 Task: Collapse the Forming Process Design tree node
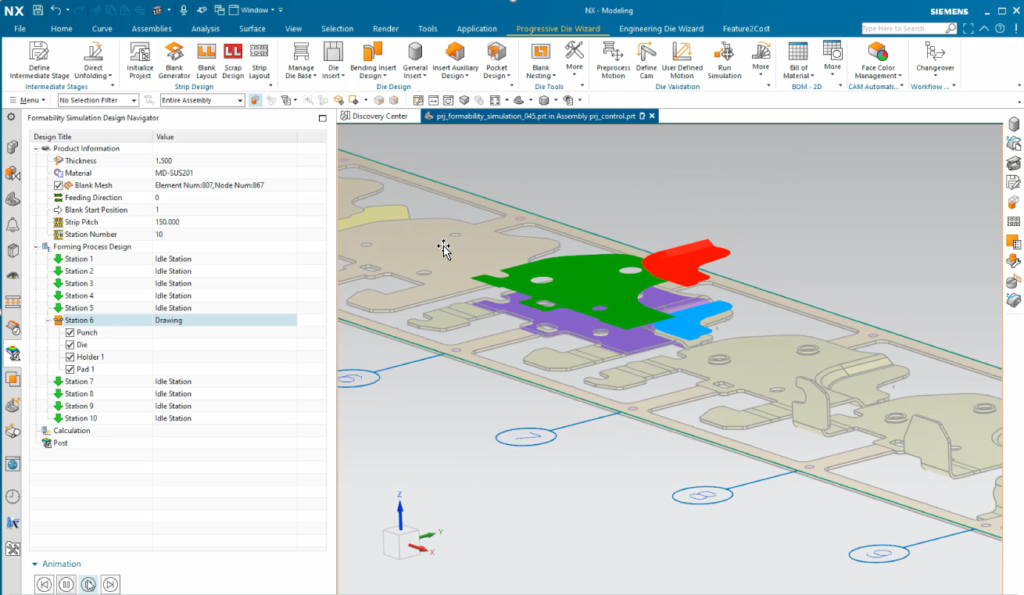click(35, 245)
